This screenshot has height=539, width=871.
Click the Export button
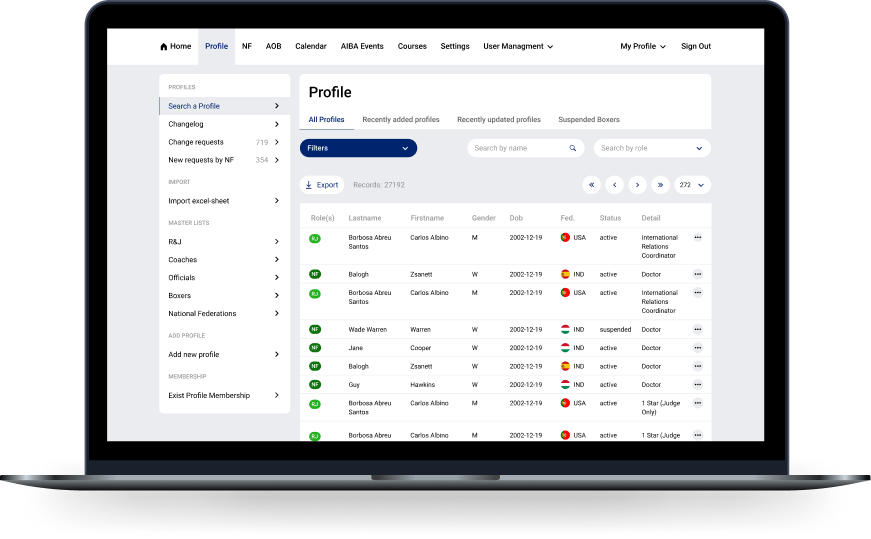click(x=322, y=185)
